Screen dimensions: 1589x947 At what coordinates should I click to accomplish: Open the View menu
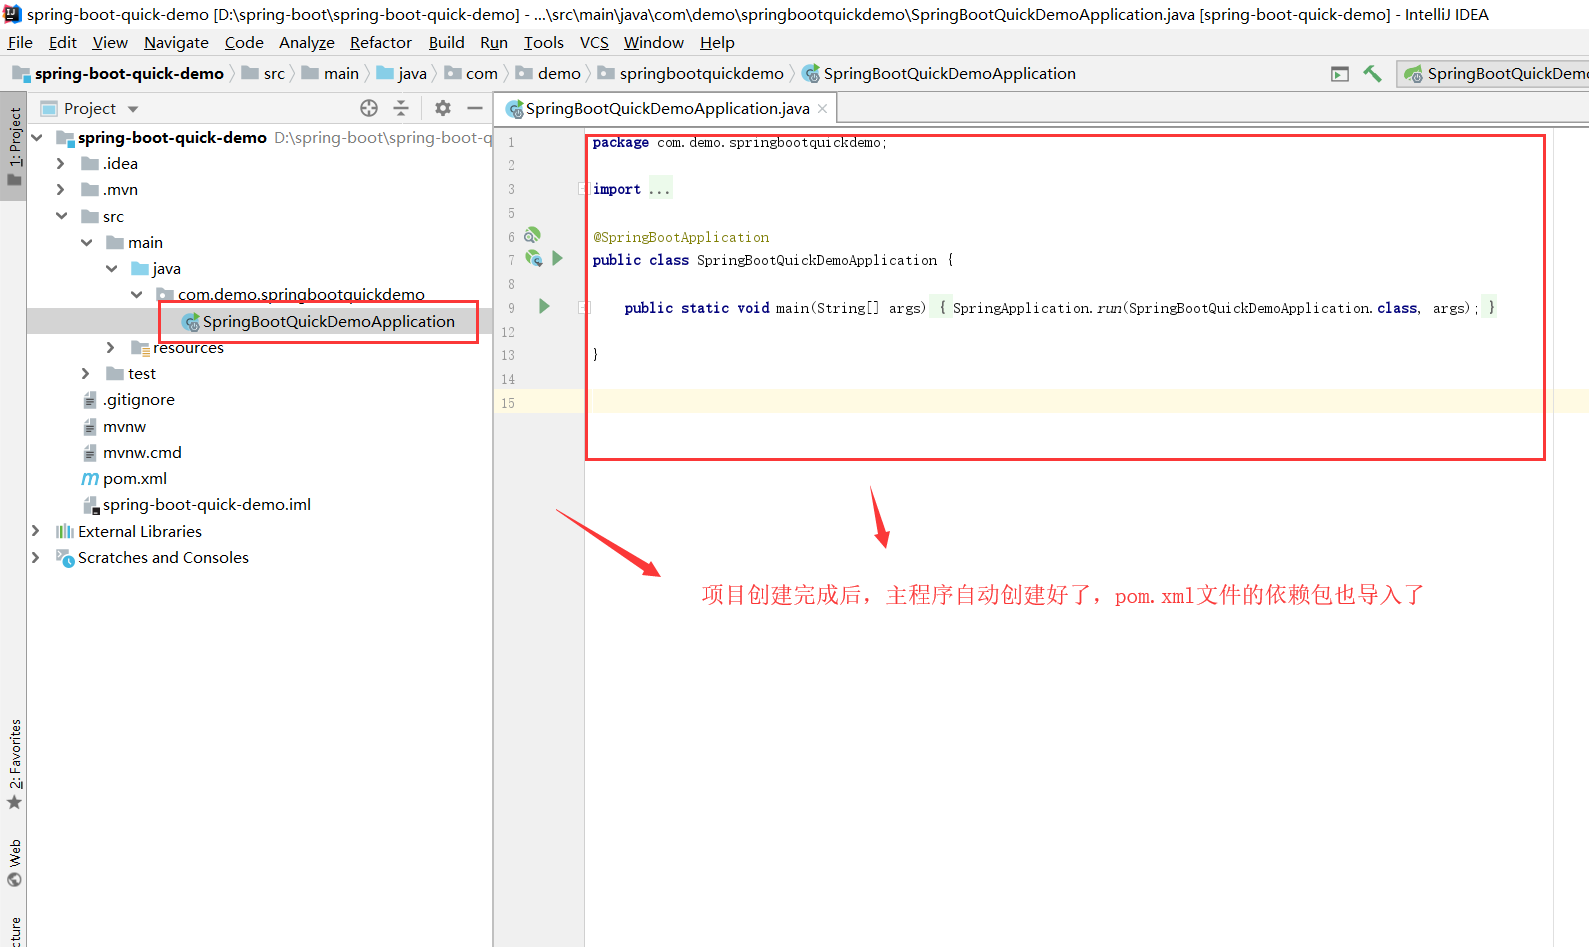coord(110,42)
